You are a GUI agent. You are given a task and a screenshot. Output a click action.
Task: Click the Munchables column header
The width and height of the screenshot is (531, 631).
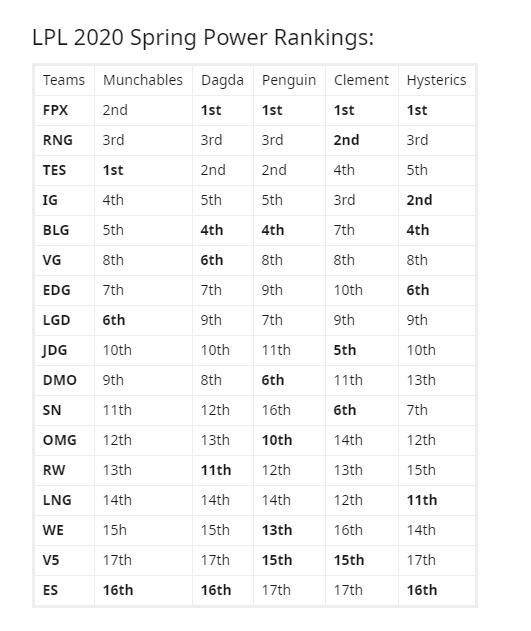coord(143,80)
